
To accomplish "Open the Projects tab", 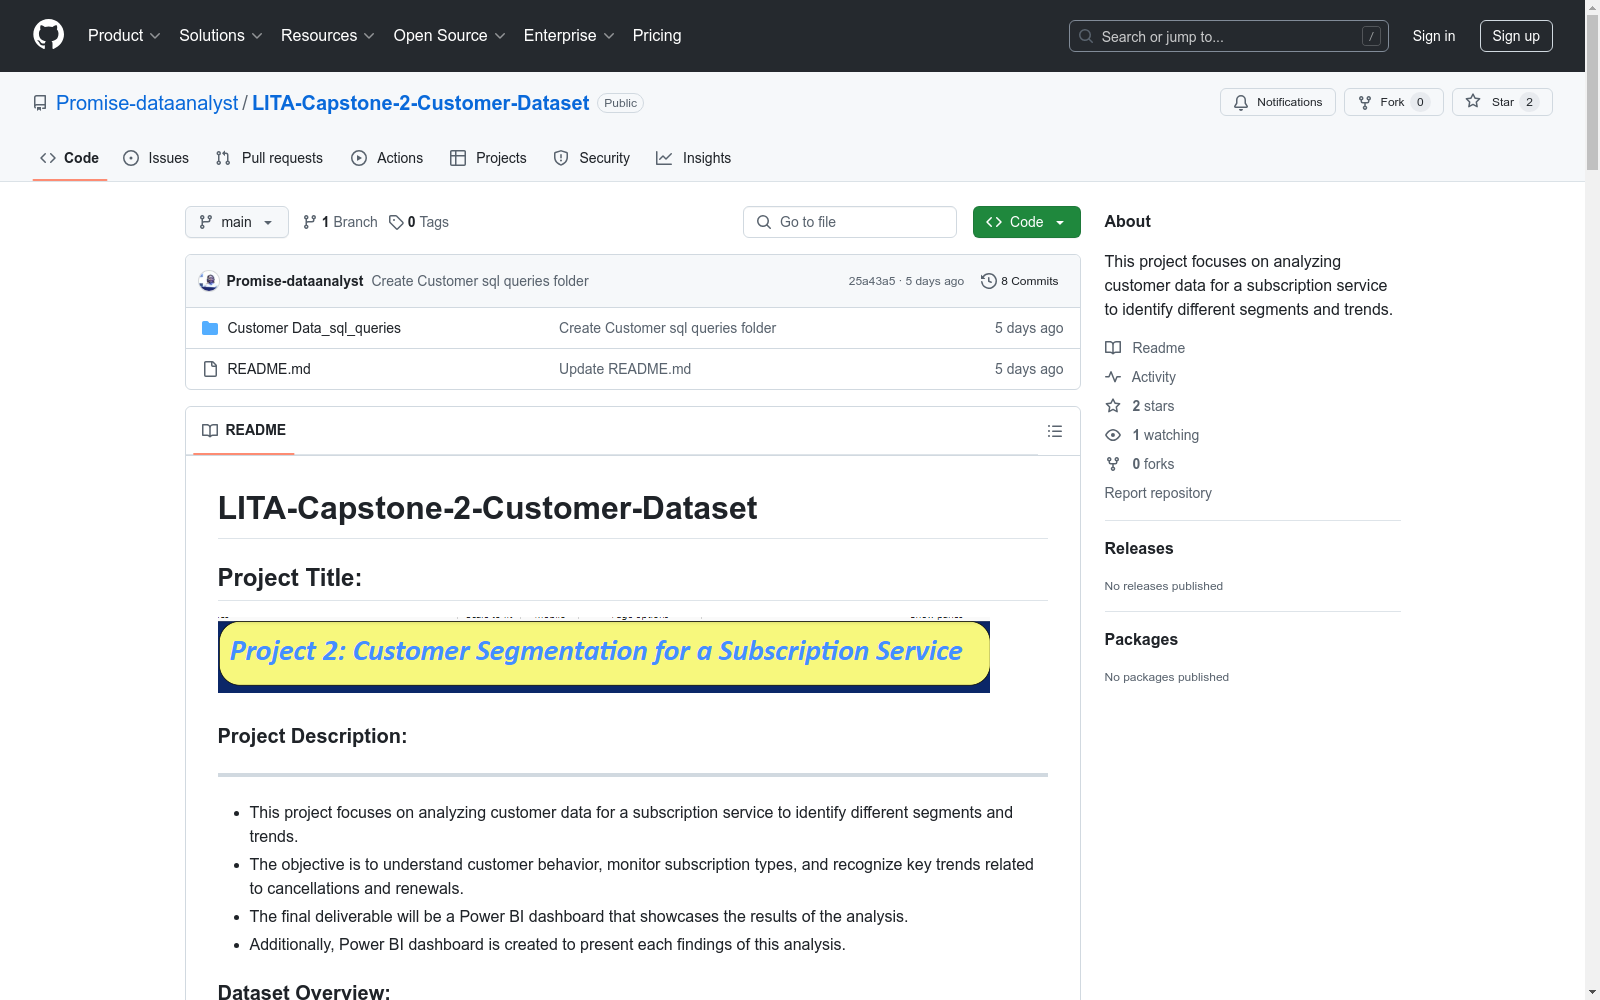I will click(488, 158).
